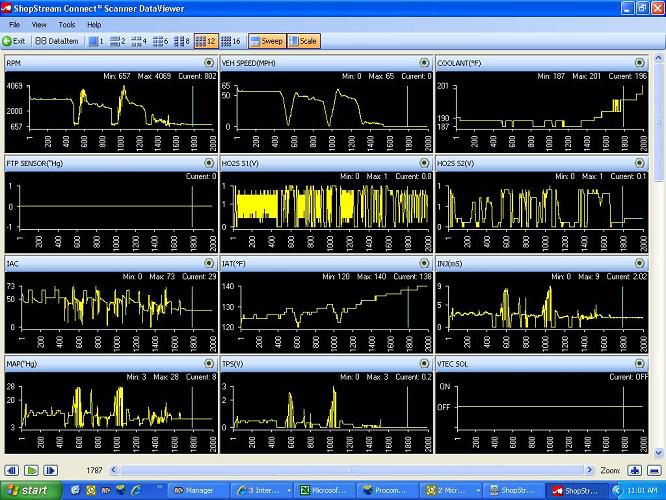Switch to 6-graph layout
The height and width of the screenshot is (500, 666).
(160, 41)
